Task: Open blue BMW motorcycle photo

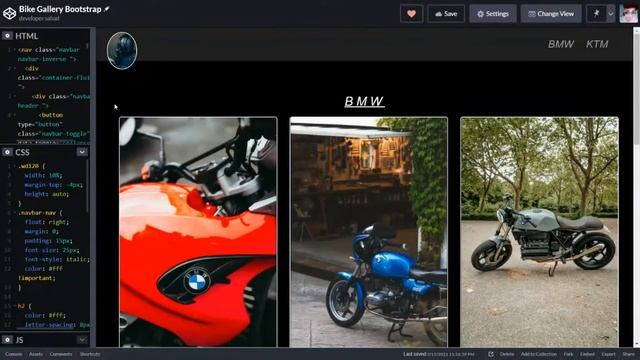Action: pyautogui.click(x=369, y=232)
